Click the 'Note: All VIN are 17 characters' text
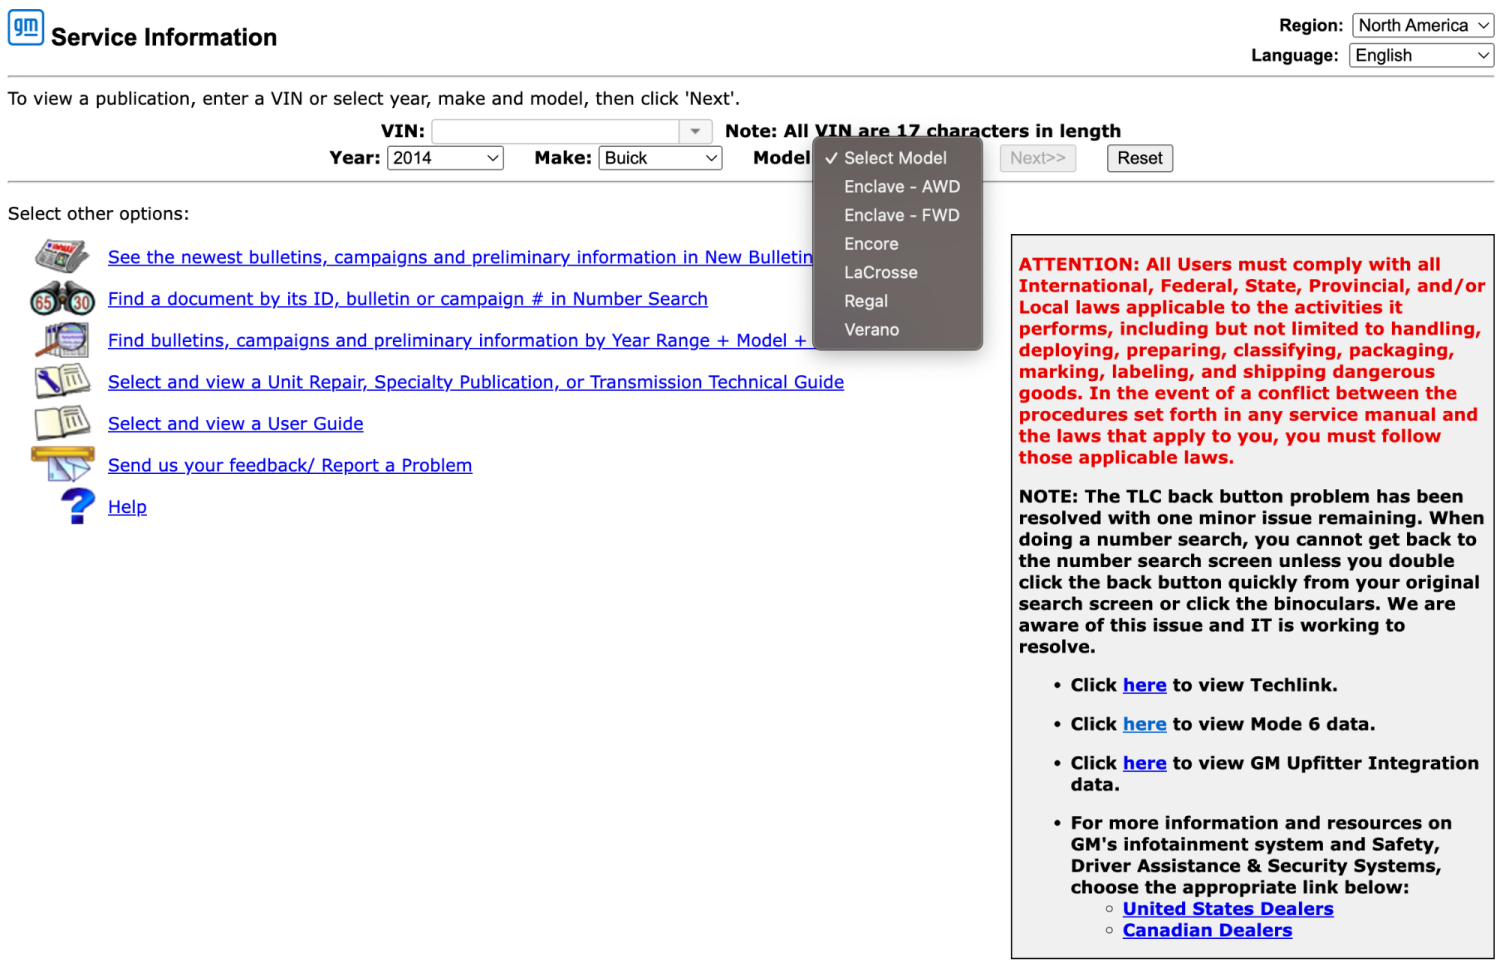This screenshot has height=978, width=1500. [923, 131]
